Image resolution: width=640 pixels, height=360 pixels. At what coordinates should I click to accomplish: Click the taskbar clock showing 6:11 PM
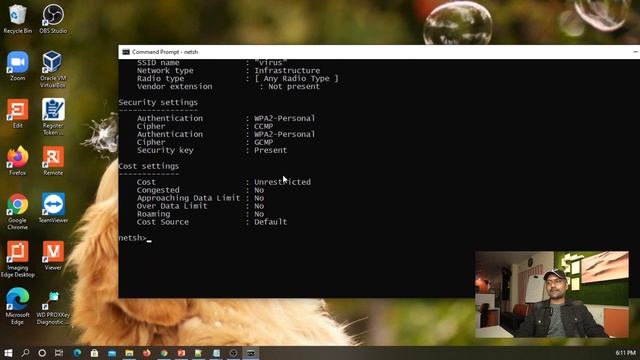(625, 353)
